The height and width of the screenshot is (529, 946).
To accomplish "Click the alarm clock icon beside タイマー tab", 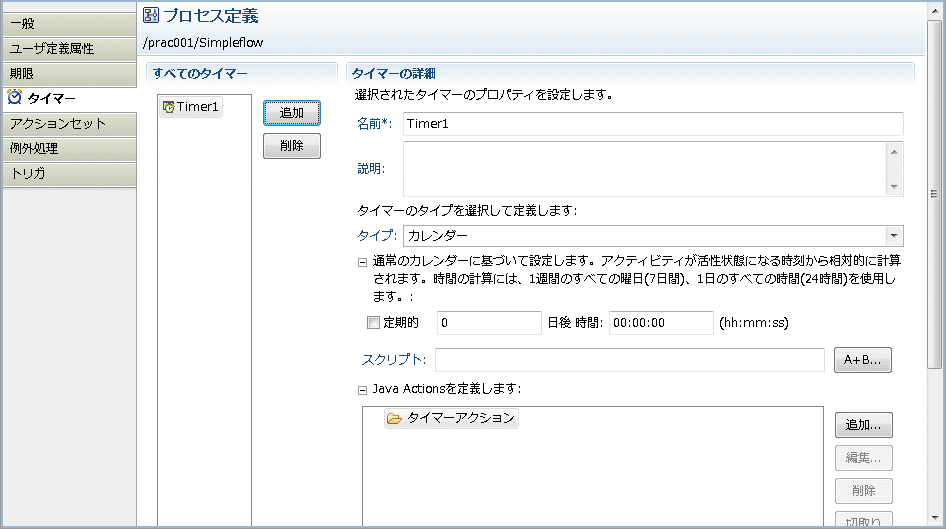I will (x=14, y=97).
